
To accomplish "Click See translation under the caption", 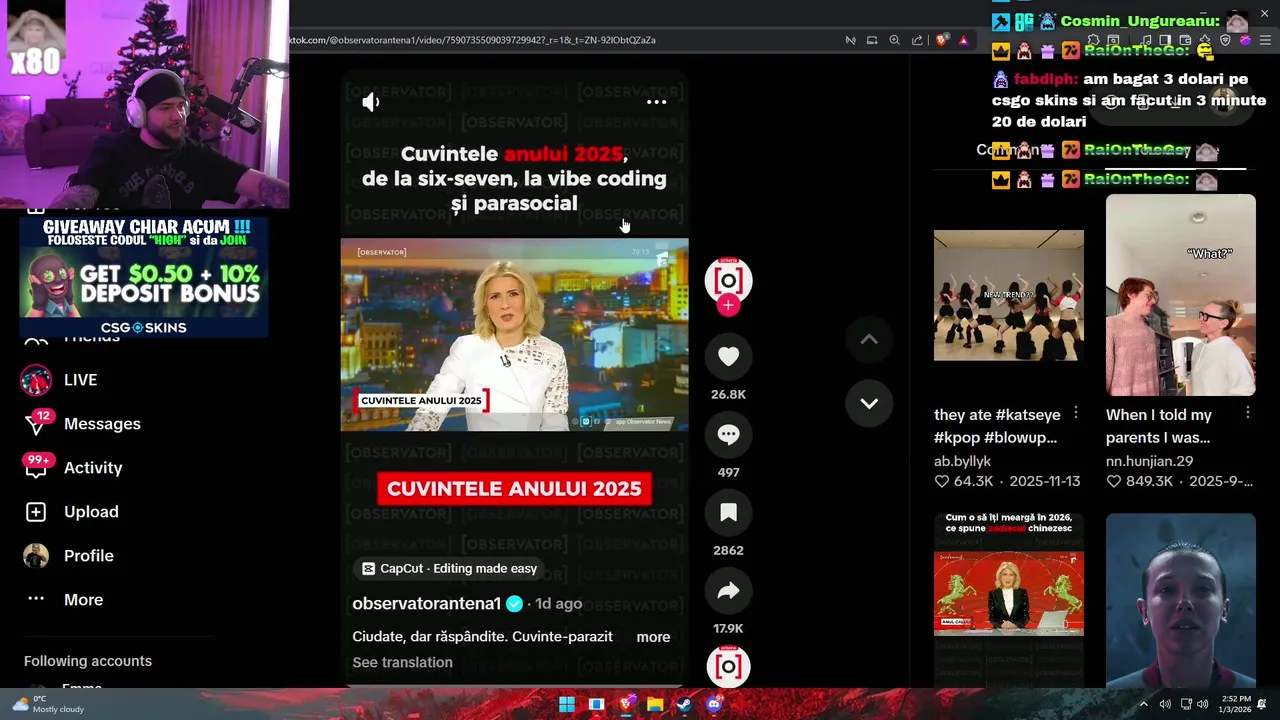I will point(402,662).
